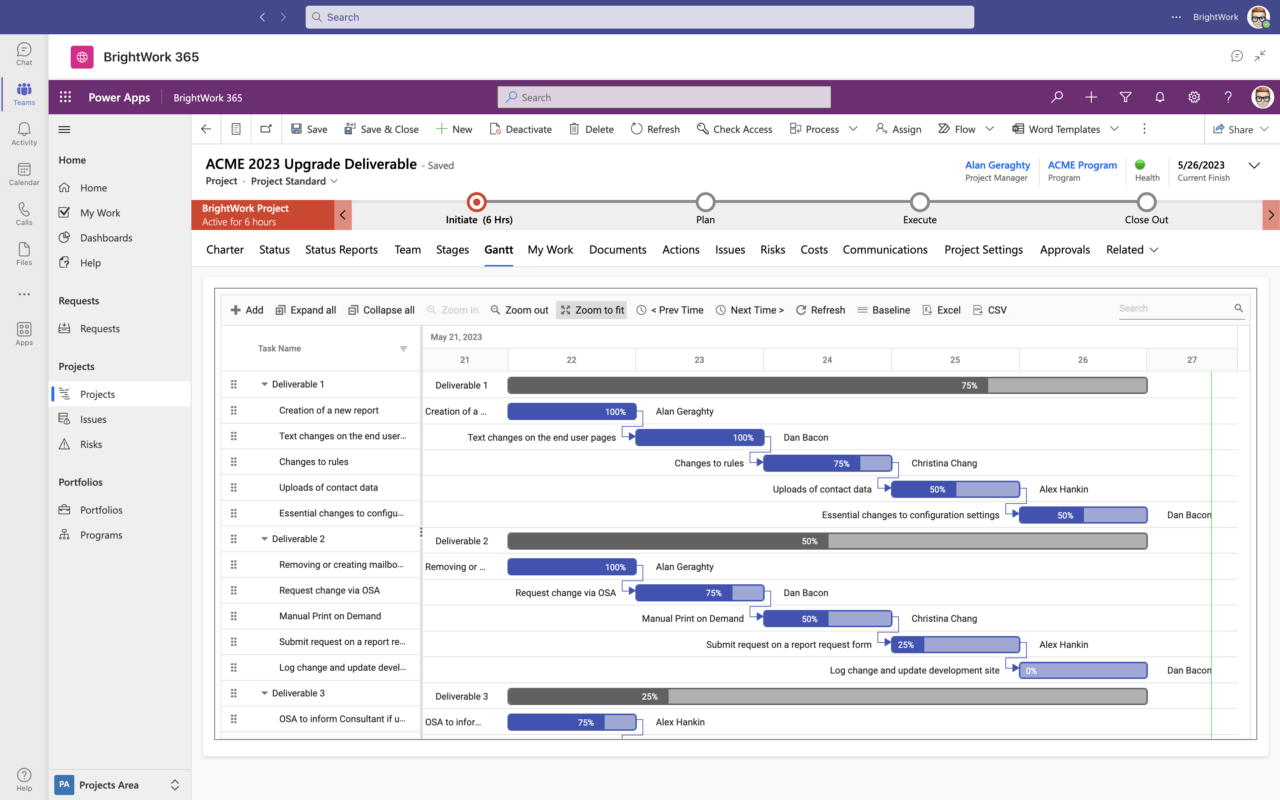Switch to the Risks tab

[x=772, y=249]
